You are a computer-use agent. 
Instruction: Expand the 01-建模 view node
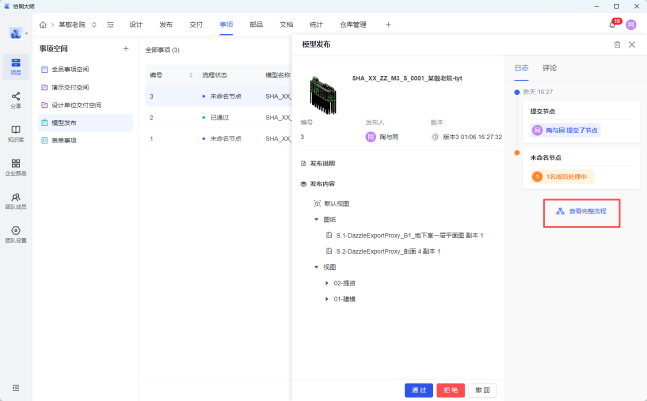point(327,299)
